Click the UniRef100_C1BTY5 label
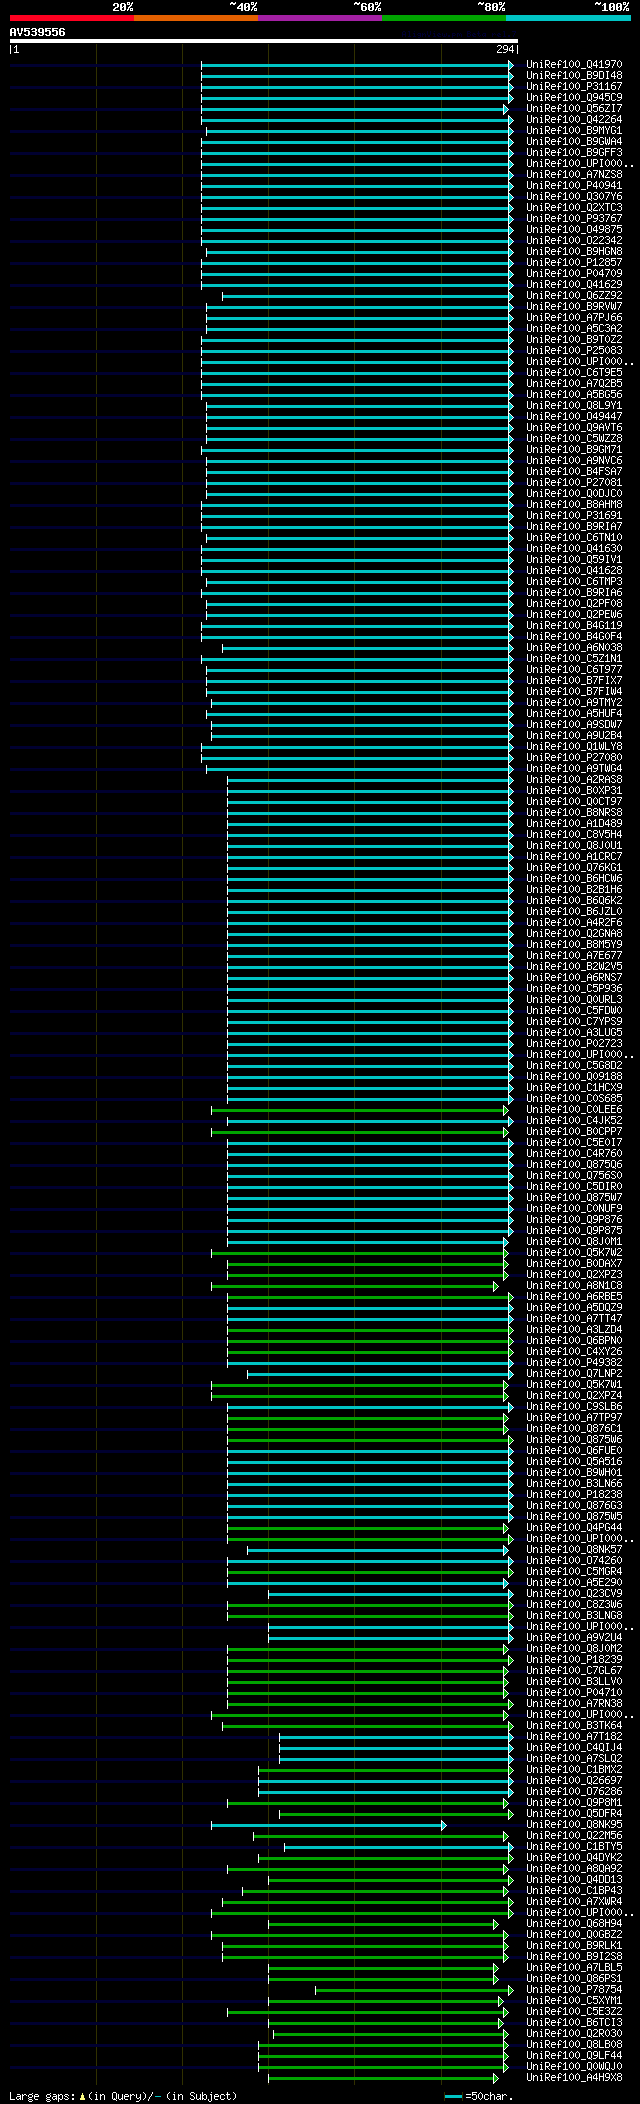Image resolution: width=640 pixels, height=2104 pixels. pyautogui.click(x=574, y=1847)
